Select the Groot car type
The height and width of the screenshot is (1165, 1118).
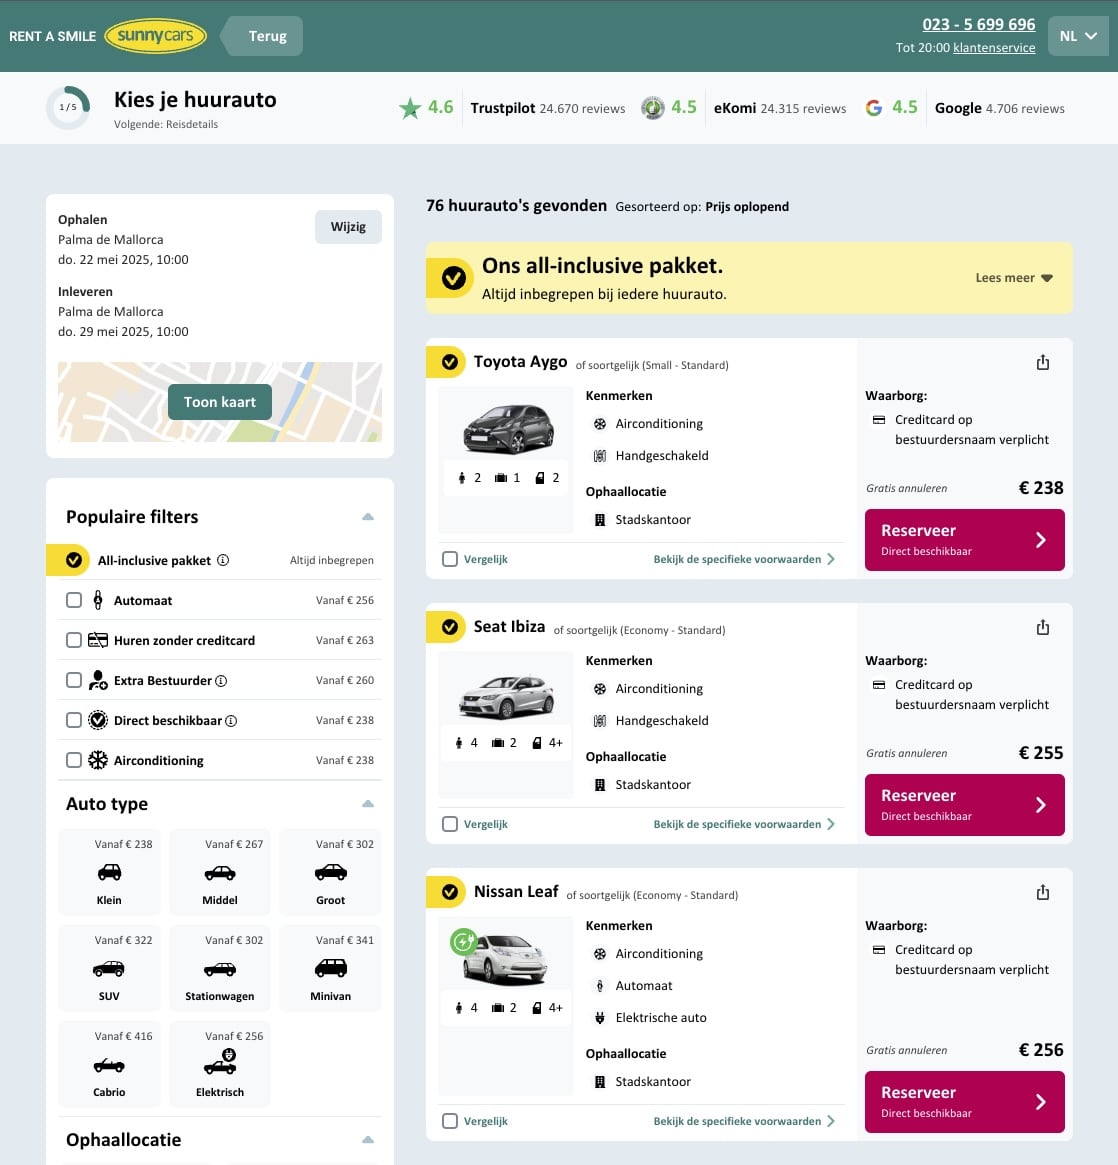coord(331,872)
